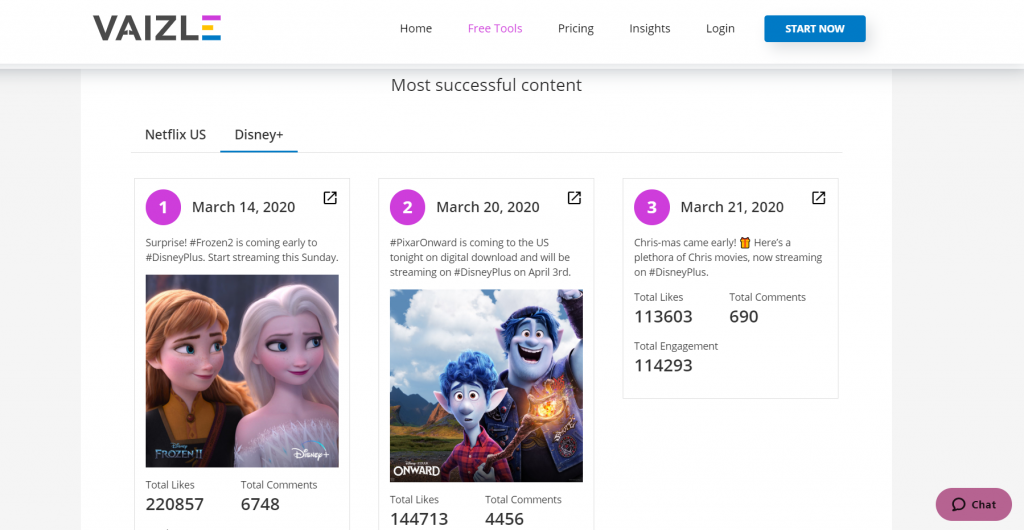The image size is (1024, 530).
Task: Open external link for March 21, 2020 post
Action: click(818, 198)
